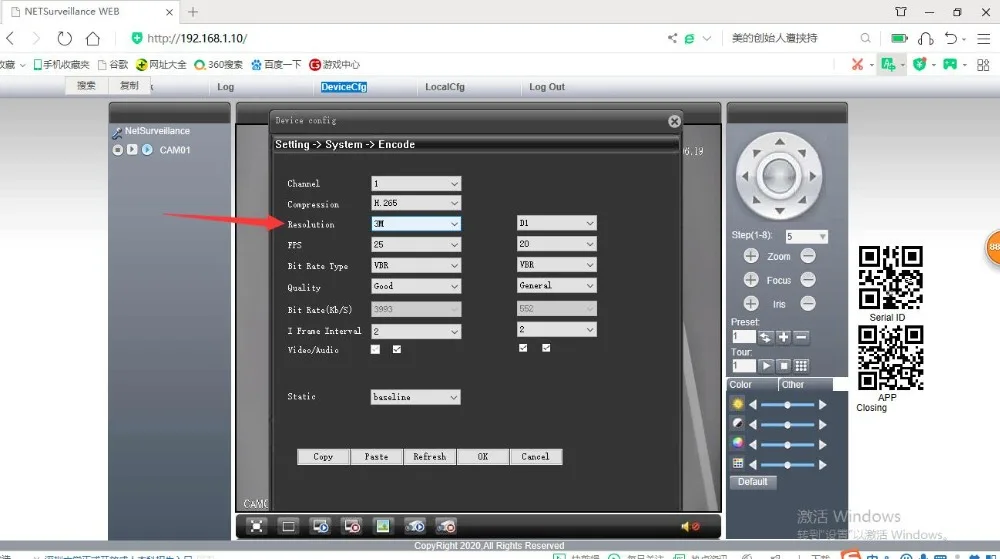Toggle the audio speaker icon

690,526
